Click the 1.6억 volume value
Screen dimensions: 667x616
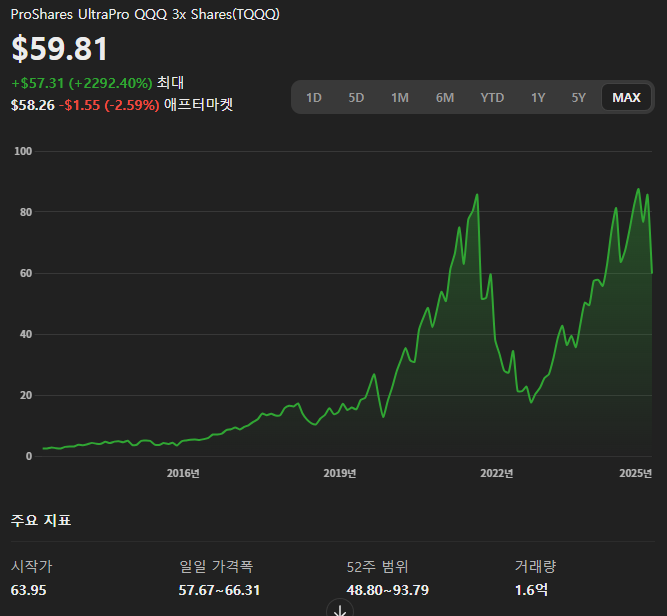coord(531,590)
